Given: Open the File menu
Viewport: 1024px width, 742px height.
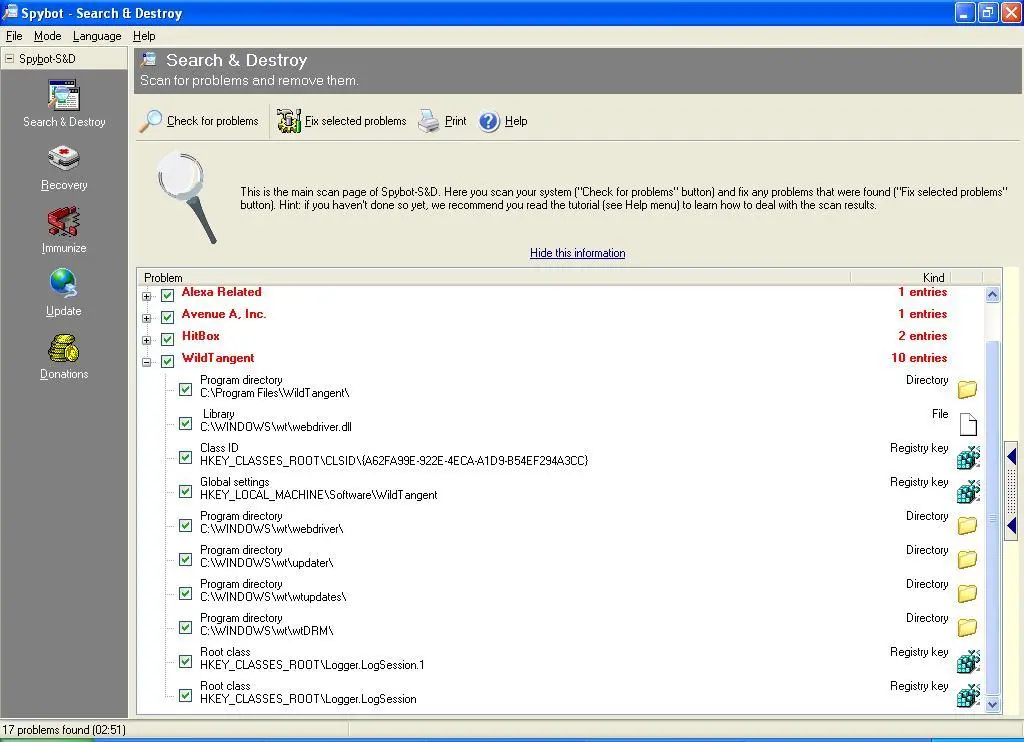Looking at the screenshot, I should (x=14, y=36).
